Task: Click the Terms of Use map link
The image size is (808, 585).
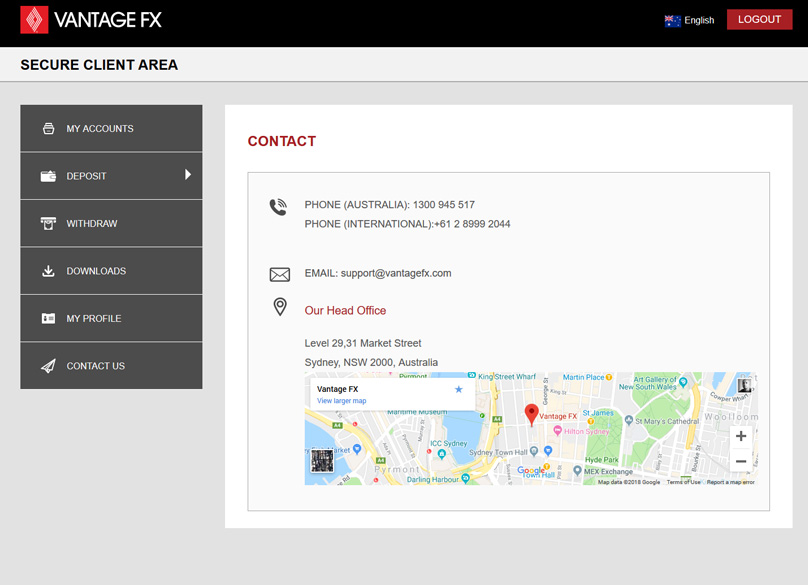Action: (x=683, y=482)
